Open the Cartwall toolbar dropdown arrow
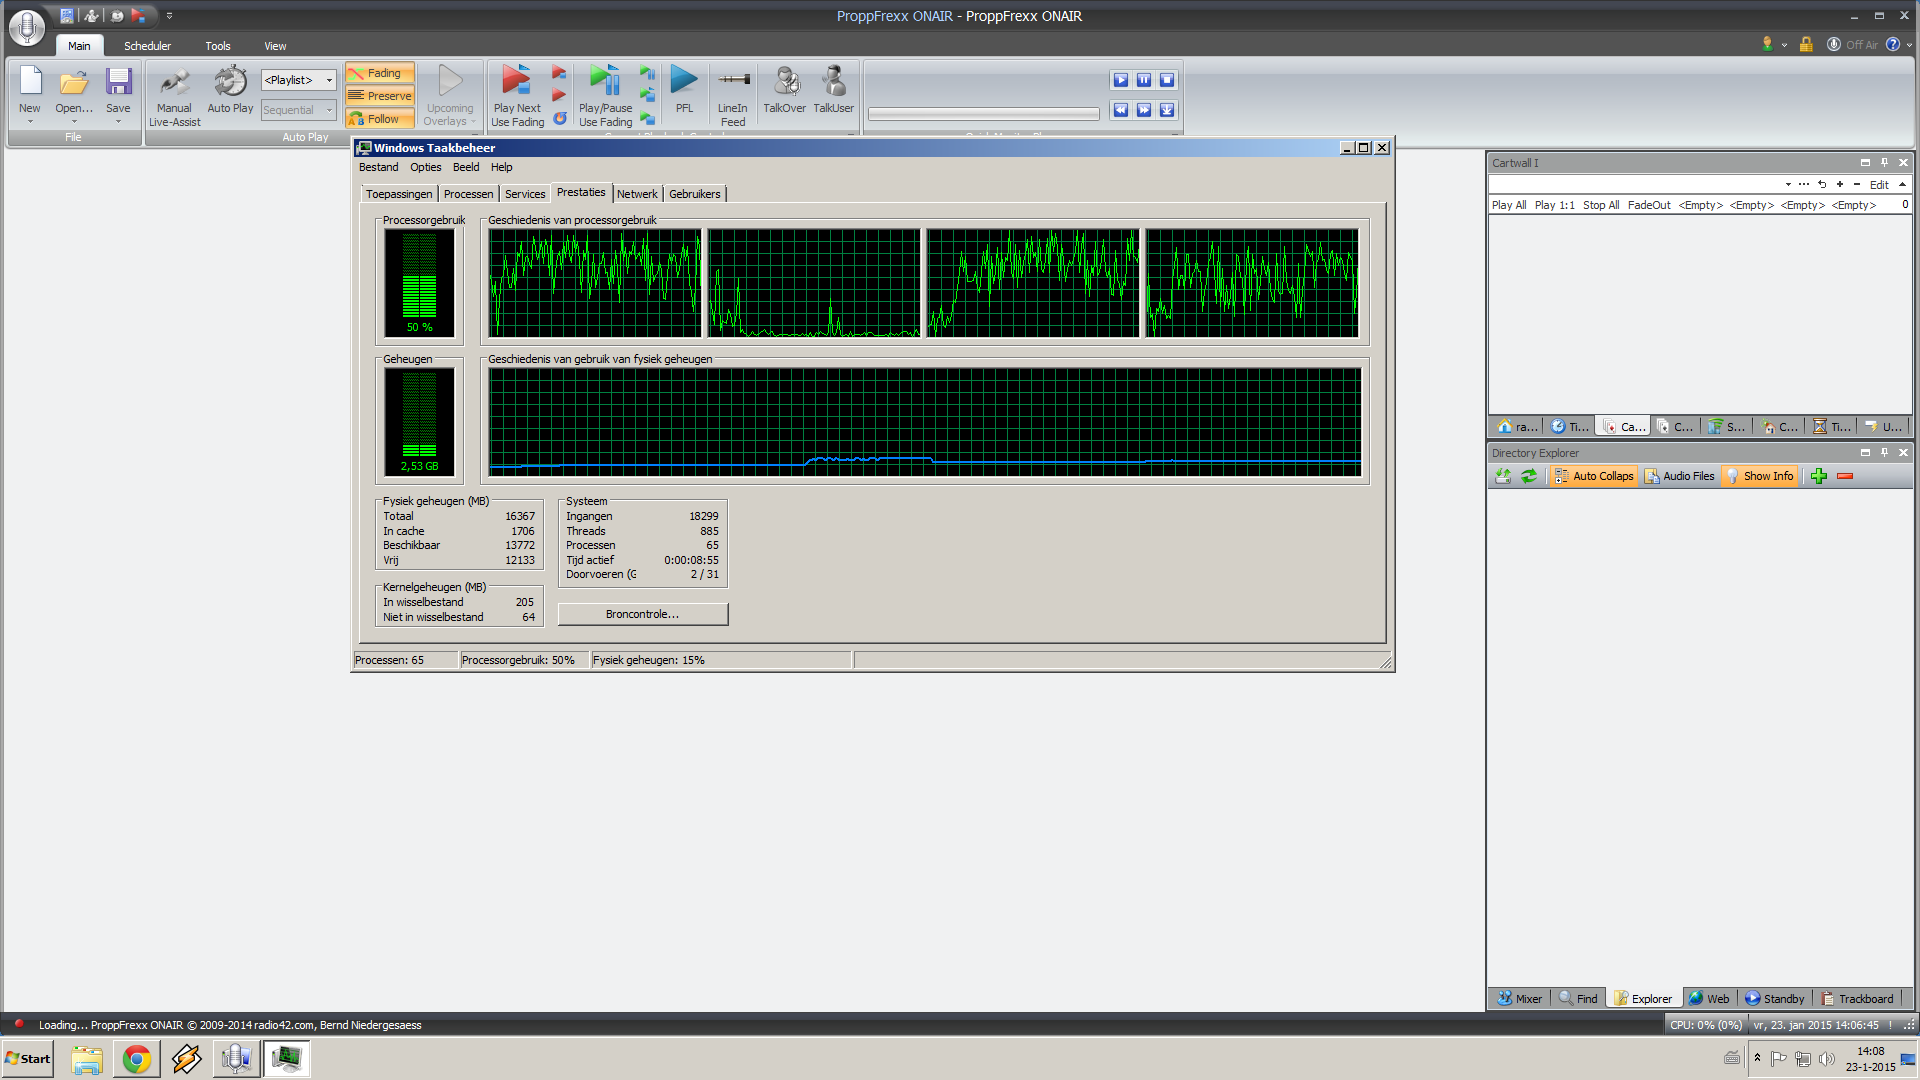The image size is (1920, 1080). coord(1788,184)
